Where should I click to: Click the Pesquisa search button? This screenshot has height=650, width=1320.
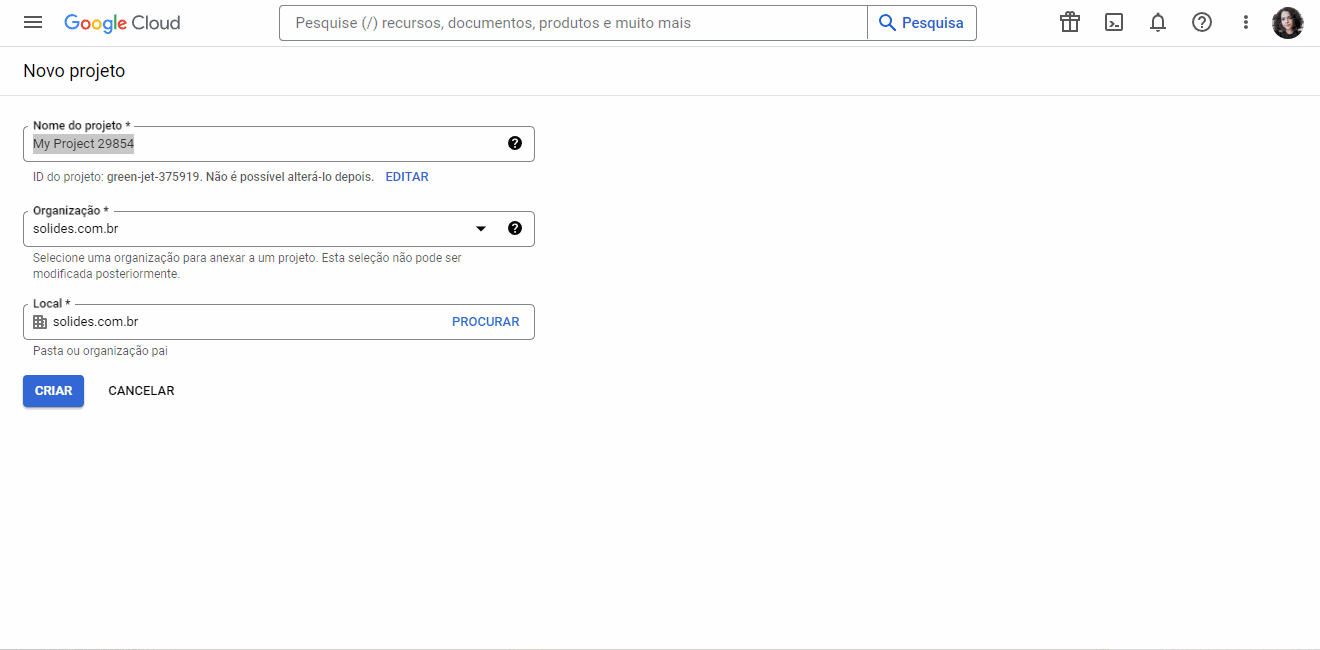click(922, 23)
